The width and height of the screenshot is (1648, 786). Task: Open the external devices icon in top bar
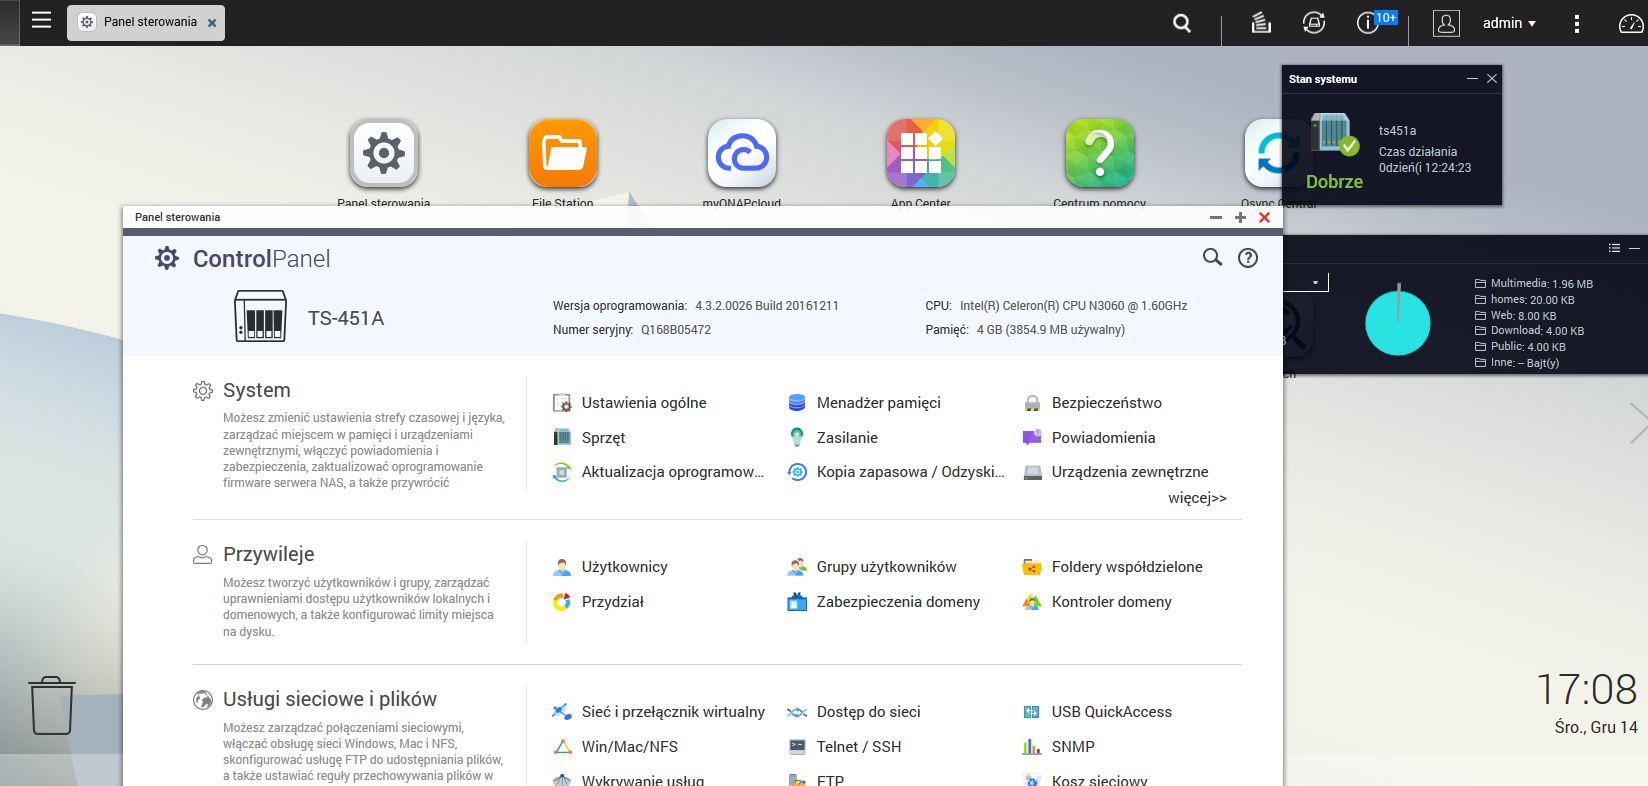tap(1314, 23)
